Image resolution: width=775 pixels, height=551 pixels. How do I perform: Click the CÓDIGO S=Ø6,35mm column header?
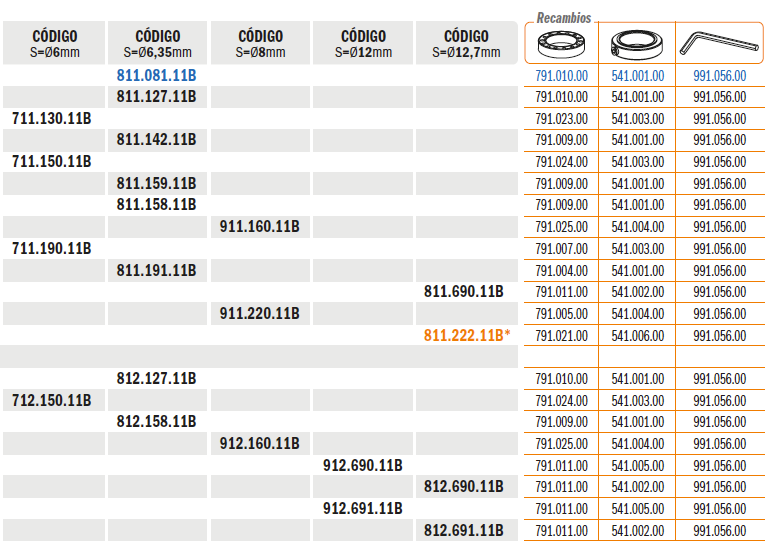click(x=157, y=43)
